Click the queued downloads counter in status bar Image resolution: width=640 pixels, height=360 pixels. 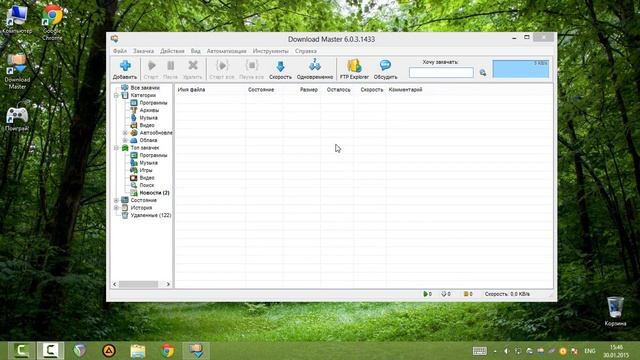(x=446, y=294)
